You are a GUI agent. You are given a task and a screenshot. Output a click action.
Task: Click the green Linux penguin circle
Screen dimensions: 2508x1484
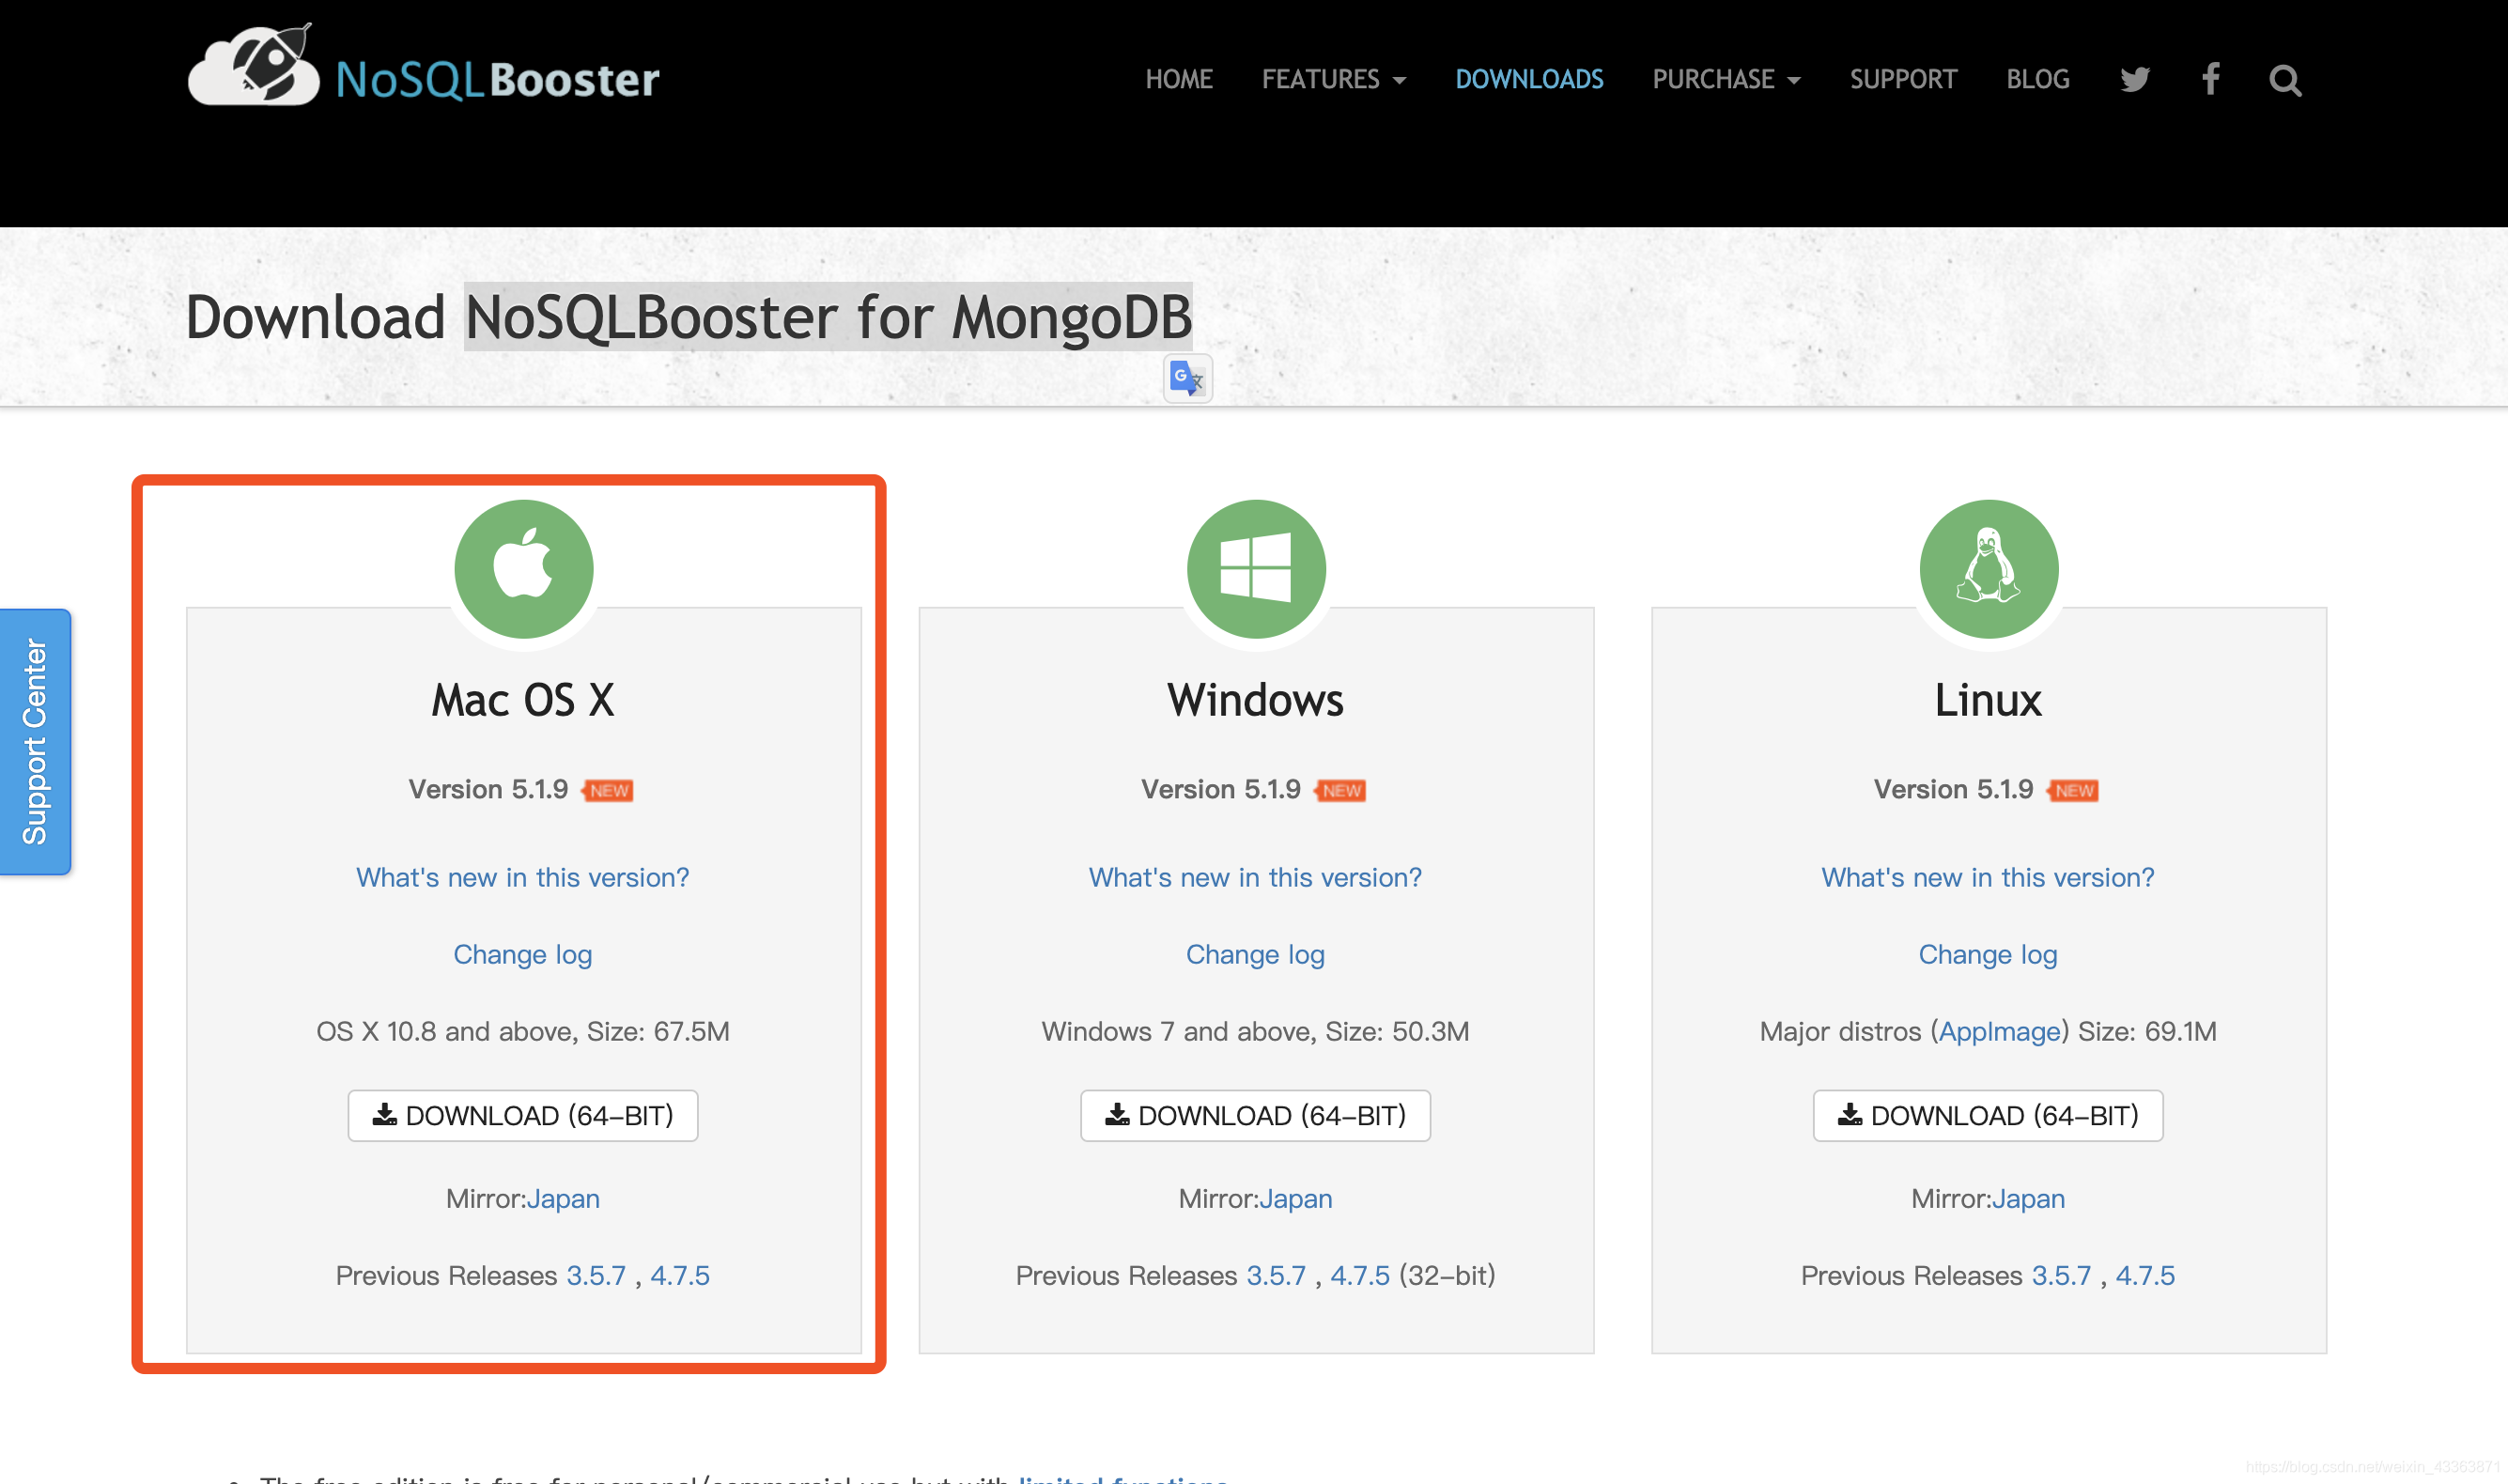click(x=1989, y=569)
